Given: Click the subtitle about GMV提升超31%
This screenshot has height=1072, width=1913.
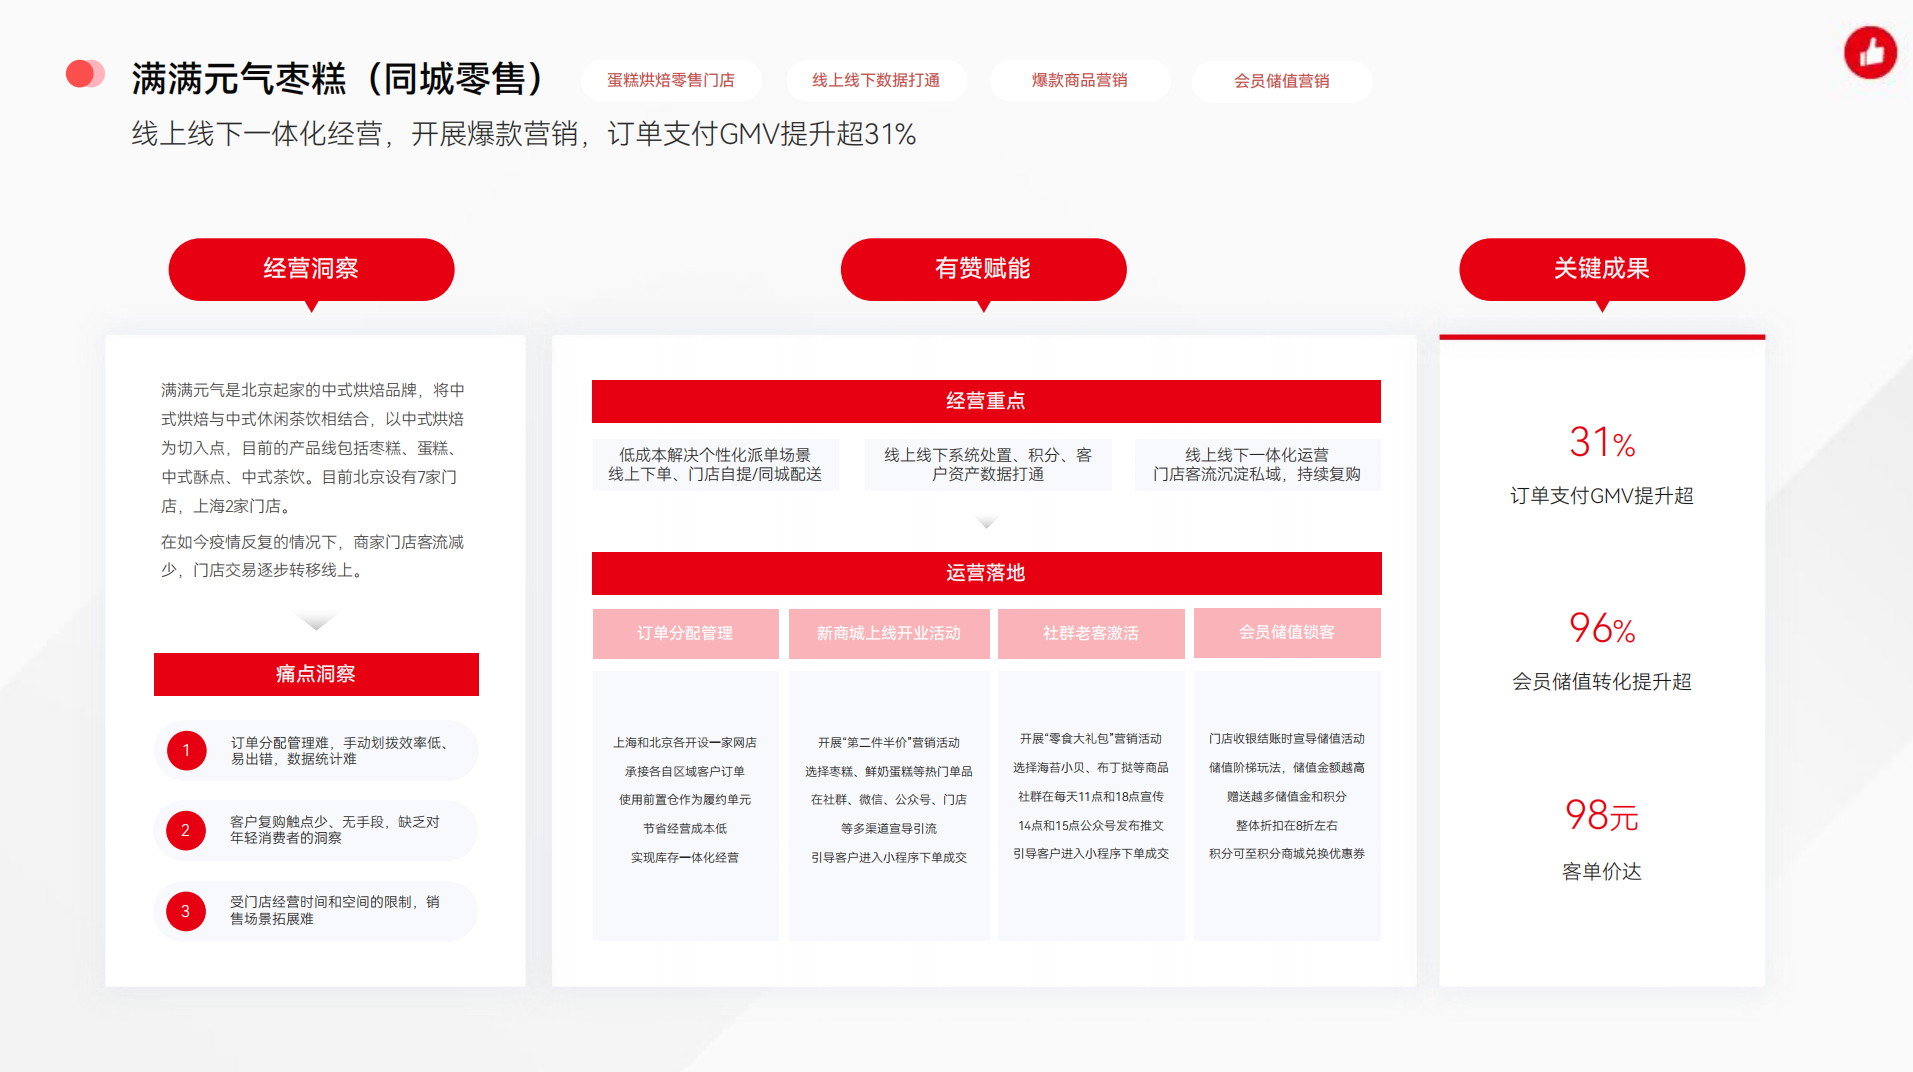Looking at the screenshot, I should pos(524,134).
